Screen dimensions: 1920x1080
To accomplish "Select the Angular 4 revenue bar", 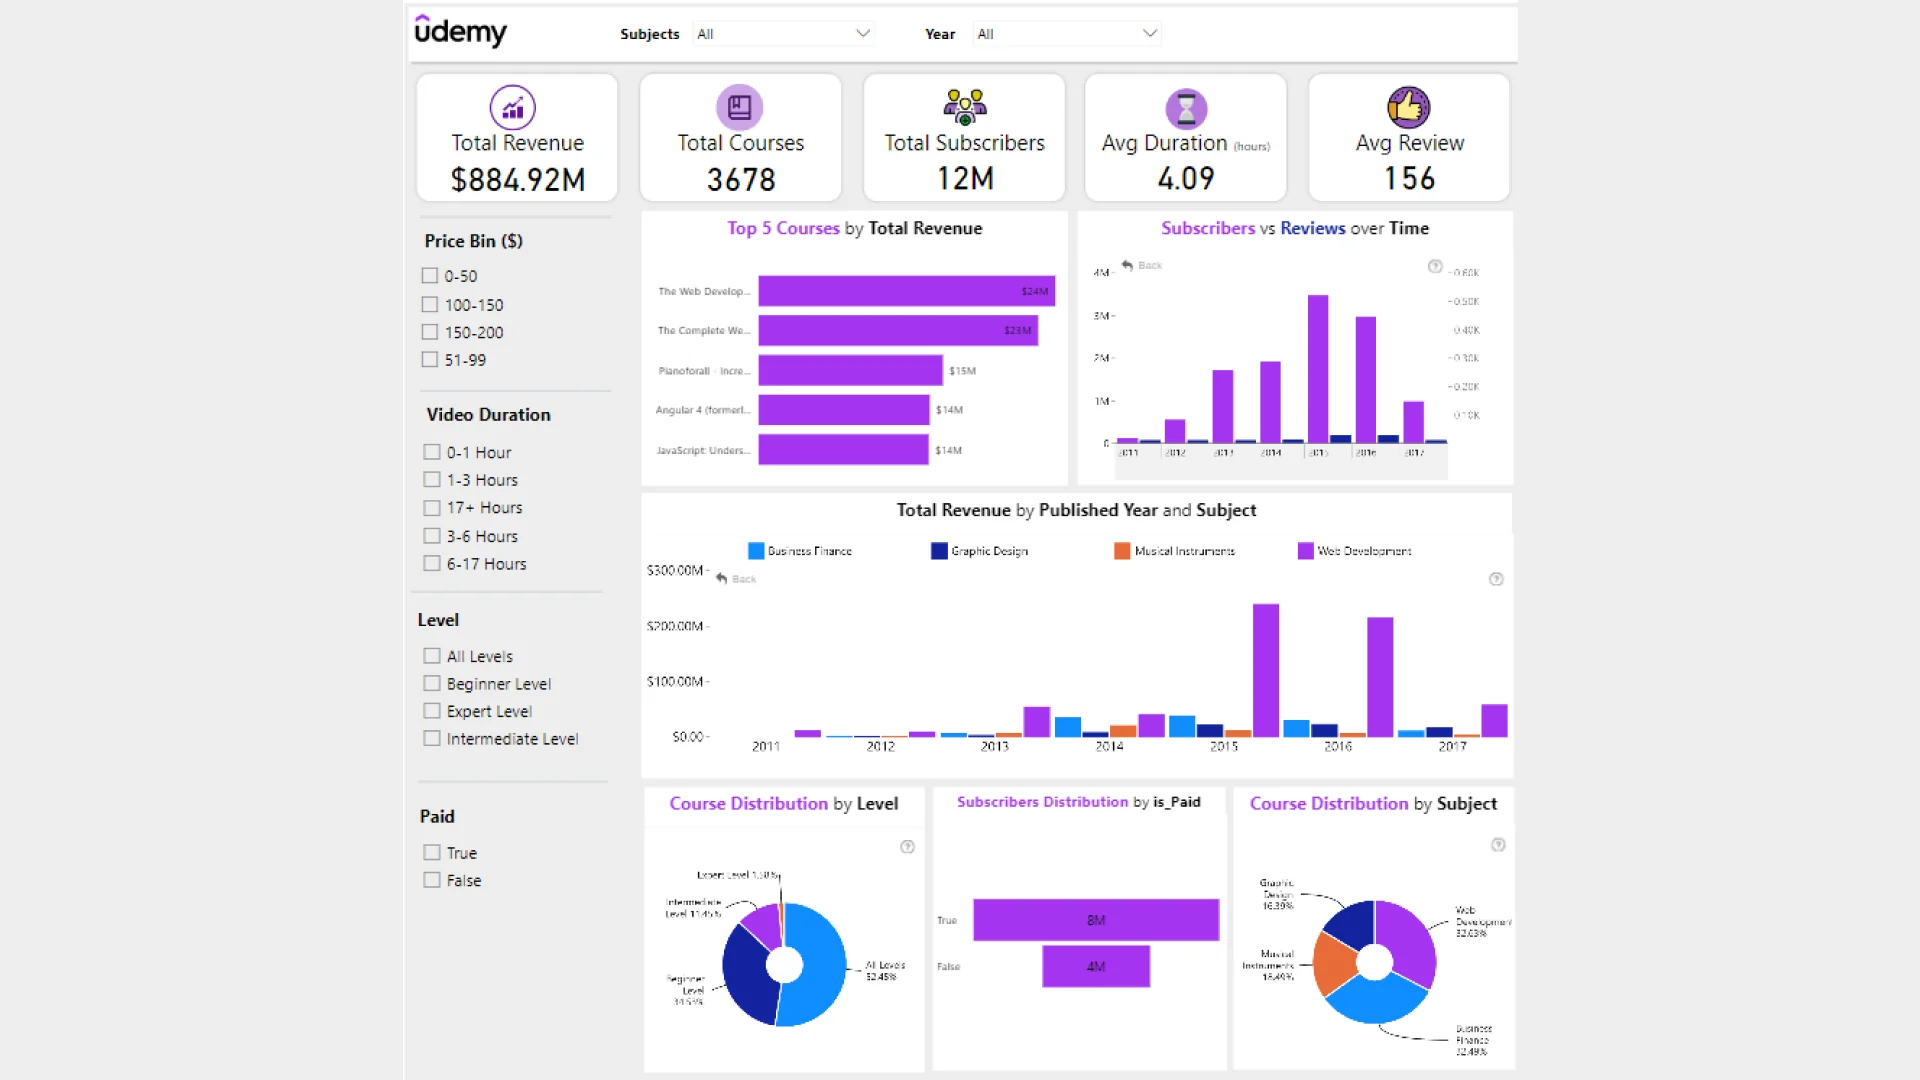I will tap(844, 410).
